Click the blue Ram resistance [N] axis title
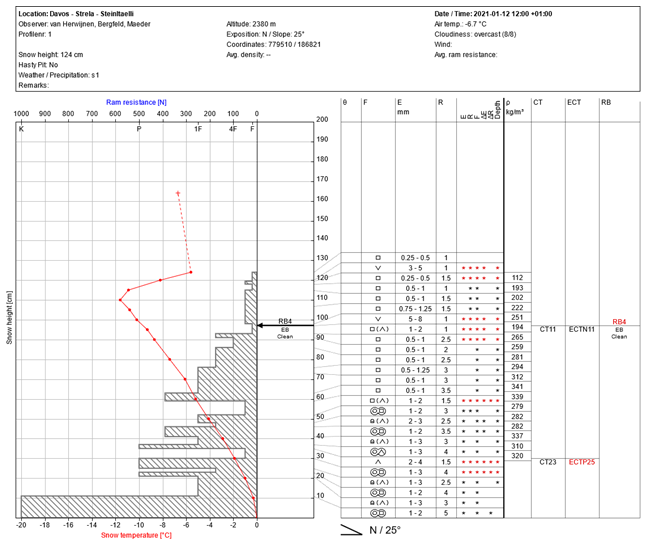Viewport: 647px width, 545px height. [136, 103]
